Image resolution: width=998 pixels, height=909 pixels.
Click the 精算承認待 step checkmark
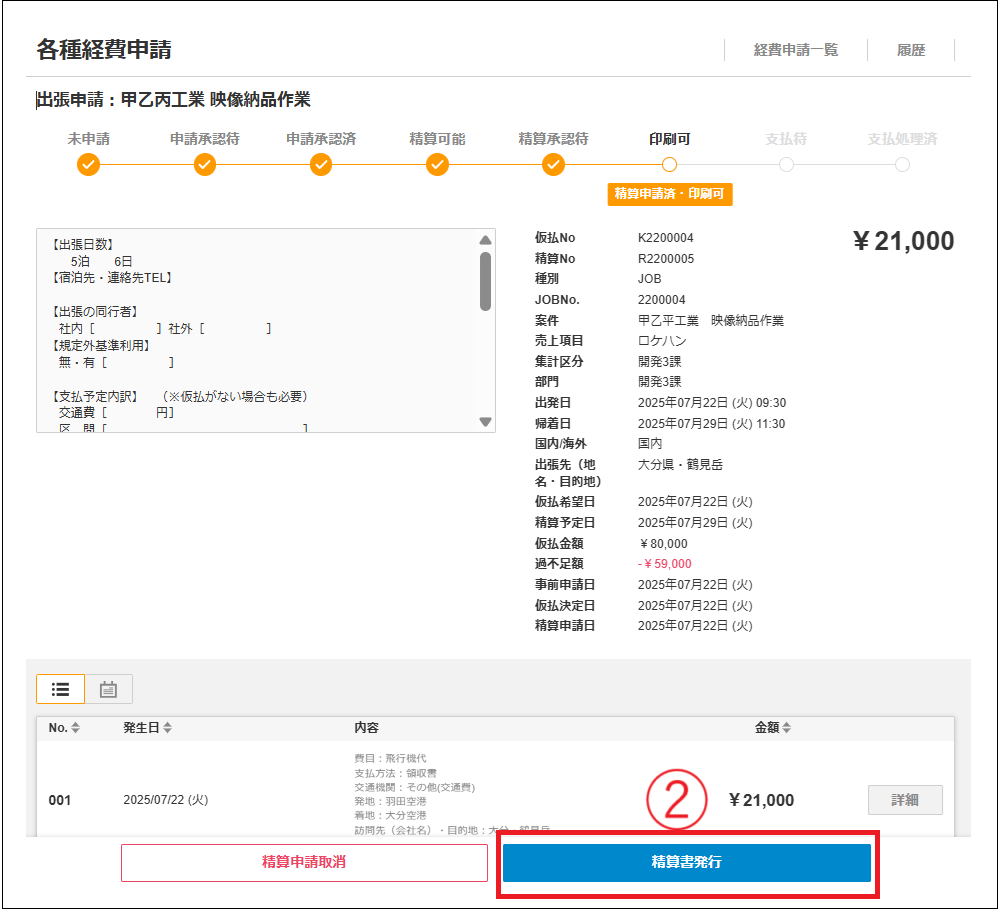pos(553,165)
